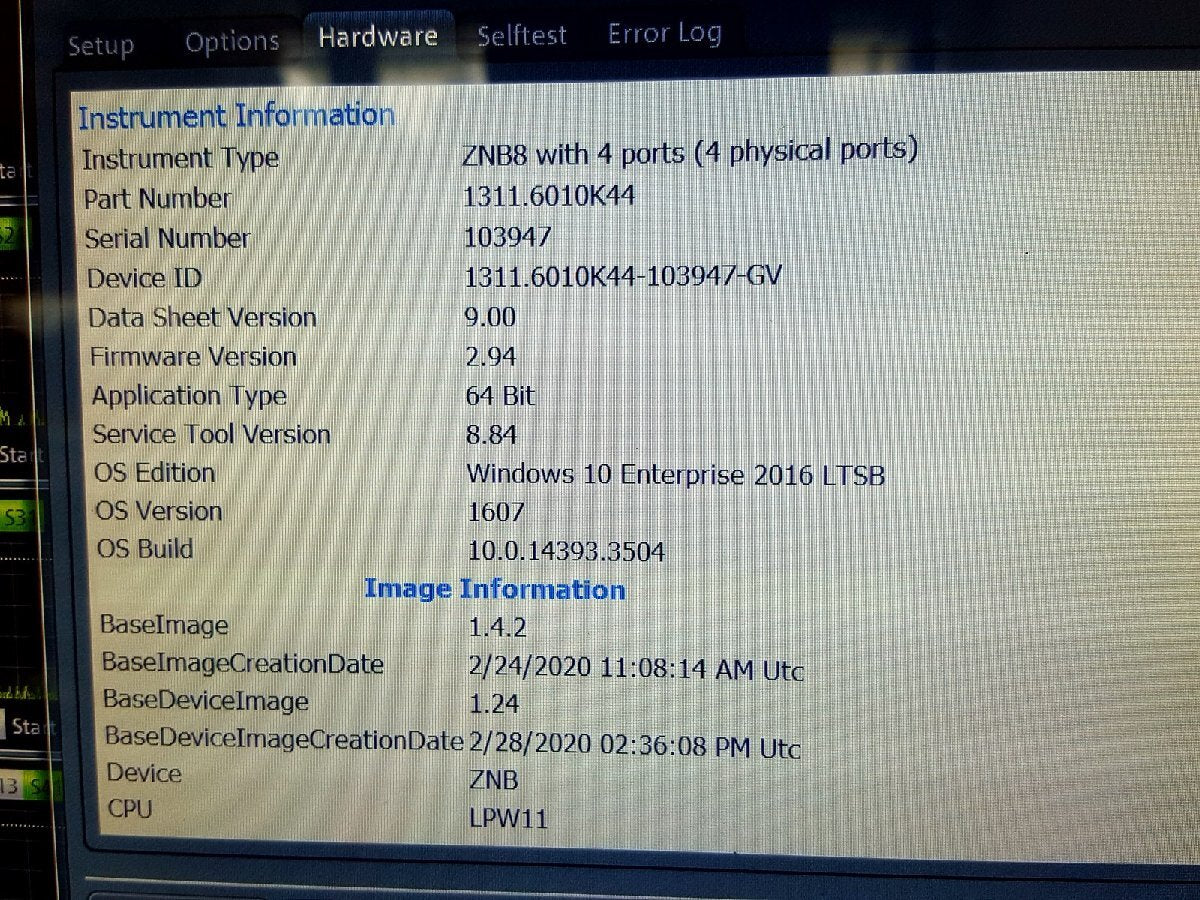Click service tool version value 8.84

(492, 434)
